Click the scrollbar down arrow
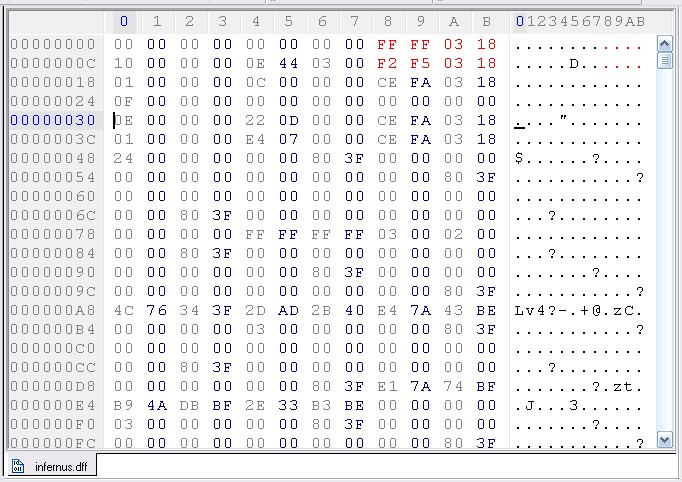The image size is (682, 482). click(664, 439)
